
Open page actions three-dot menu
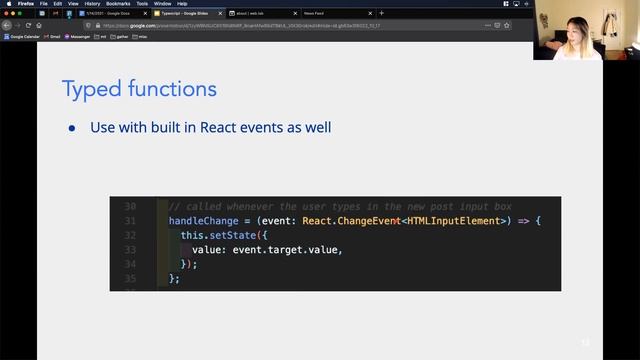pyautogui.click(x=488, y=25)
